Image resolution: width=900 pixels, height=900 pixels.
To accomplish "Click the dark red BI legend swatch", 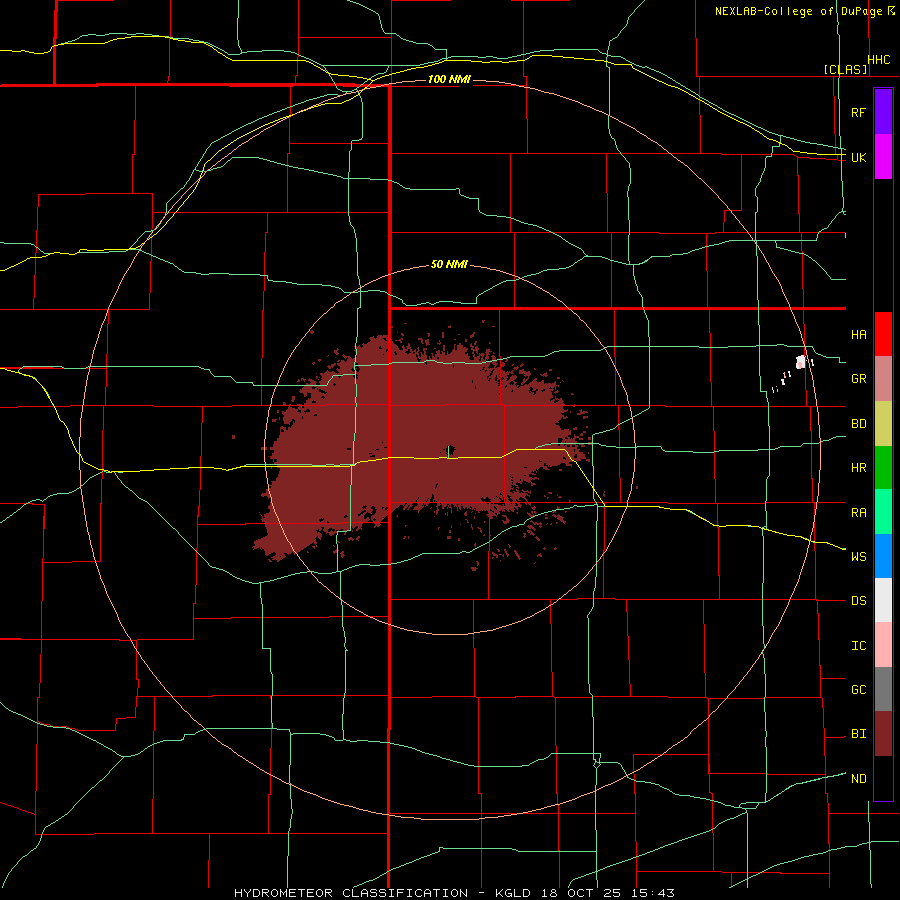I will click(883, 734).
